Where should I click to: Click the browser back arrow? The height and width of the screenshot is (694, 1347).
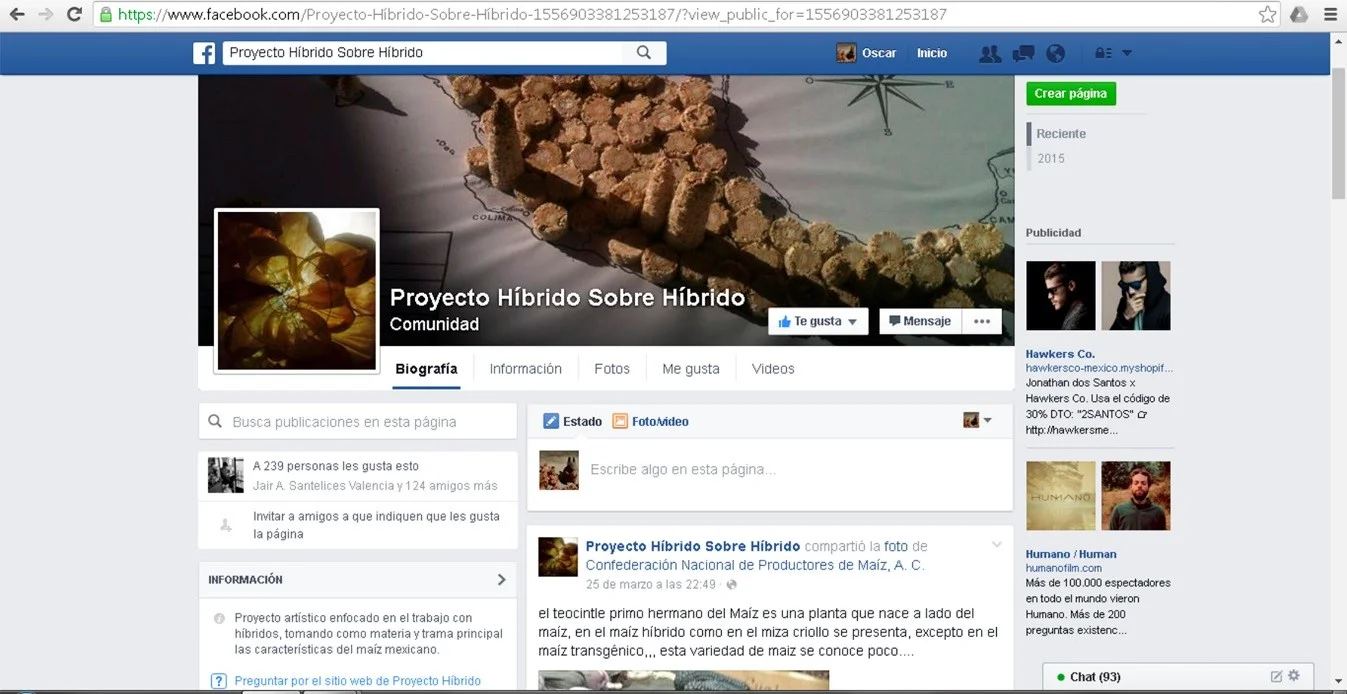point(17,14)
